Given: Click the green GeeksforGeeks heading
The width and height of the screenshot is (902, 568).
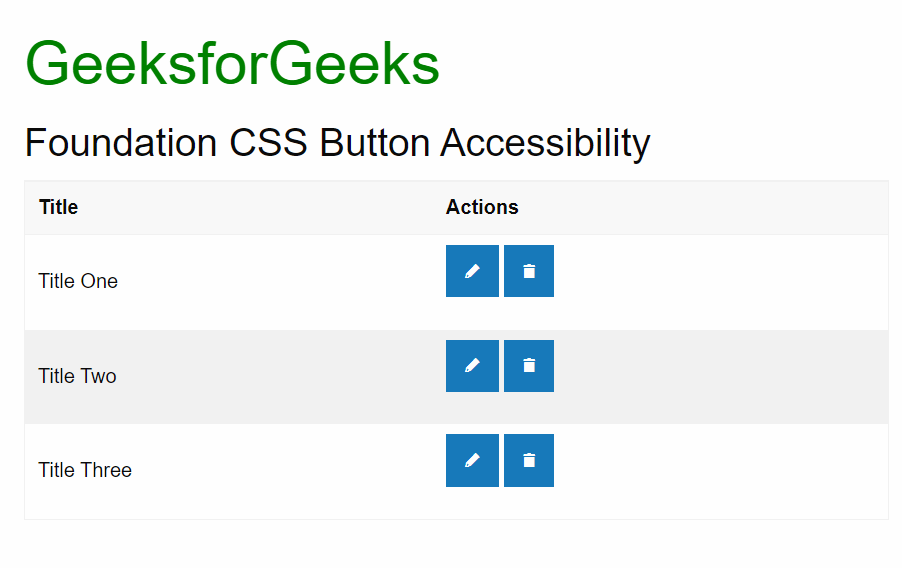Looking at the screenshot, I should click(x=232, y=64).
